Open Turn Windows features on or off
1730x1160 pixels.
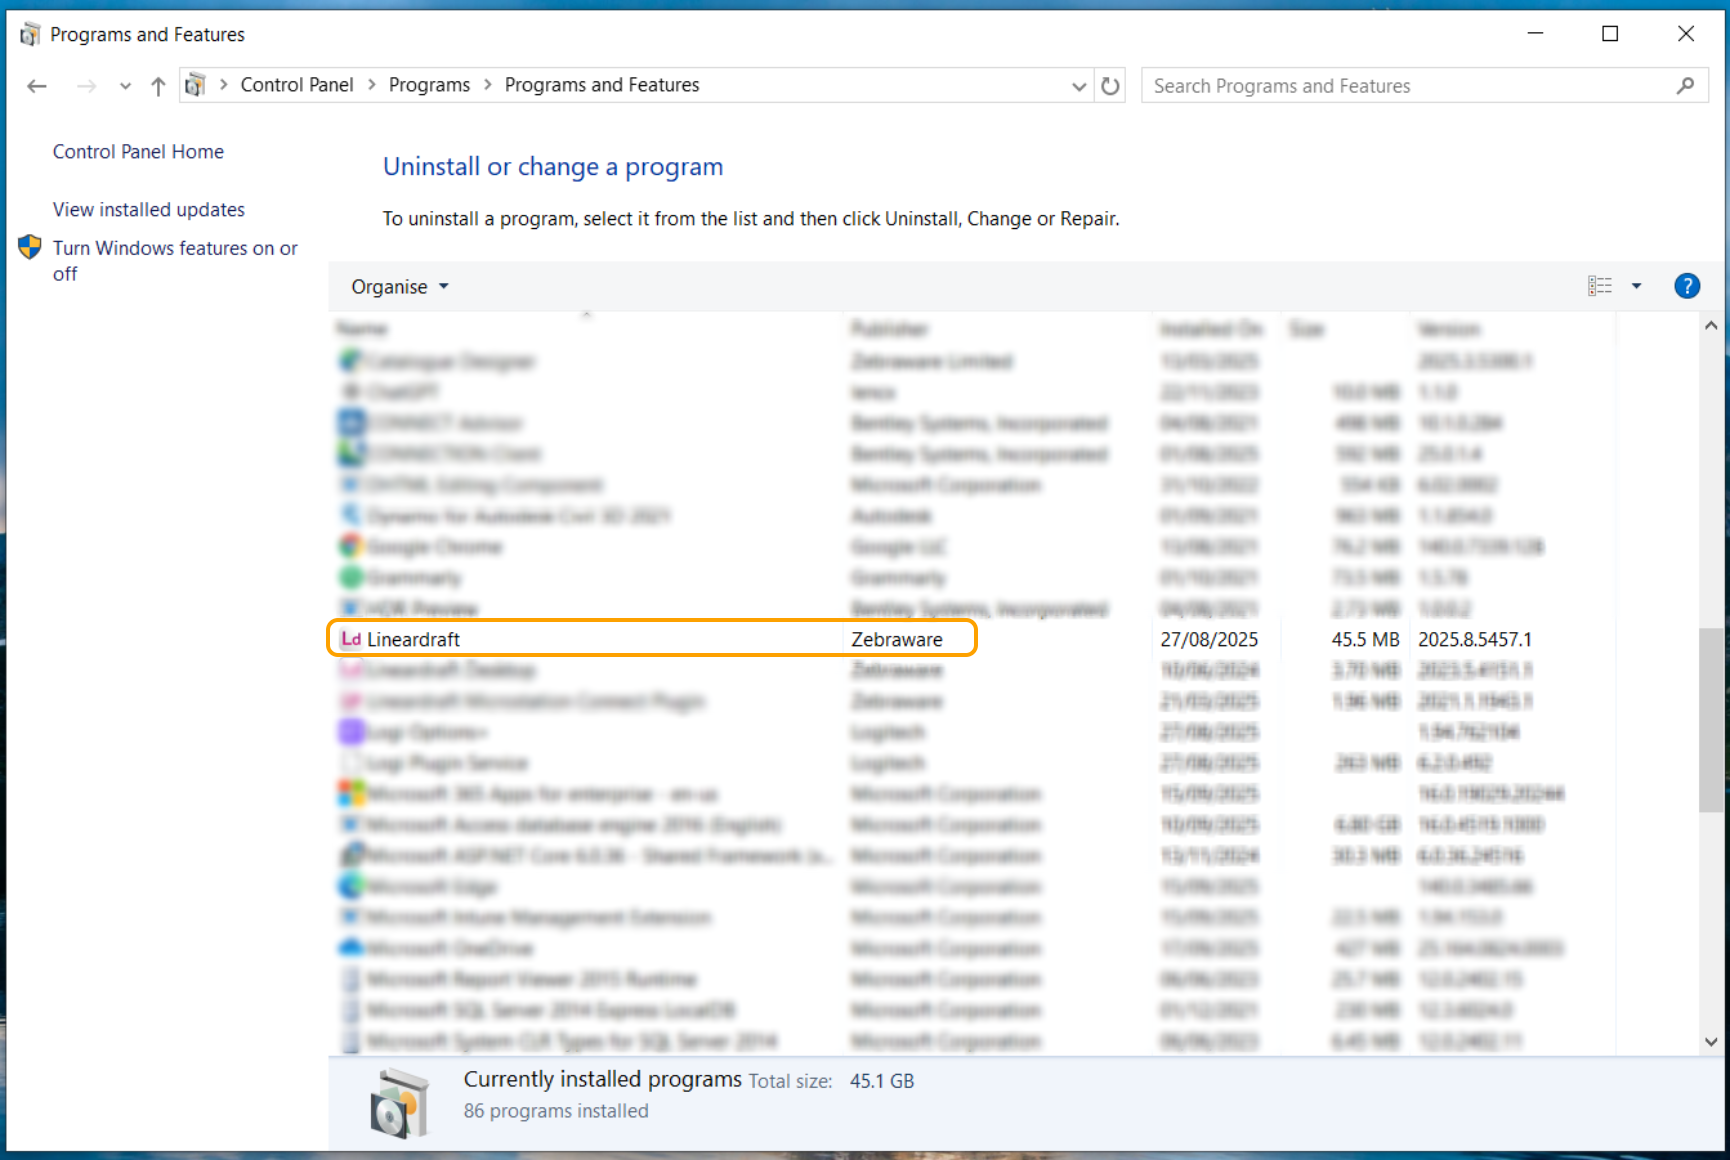[175, 261]
